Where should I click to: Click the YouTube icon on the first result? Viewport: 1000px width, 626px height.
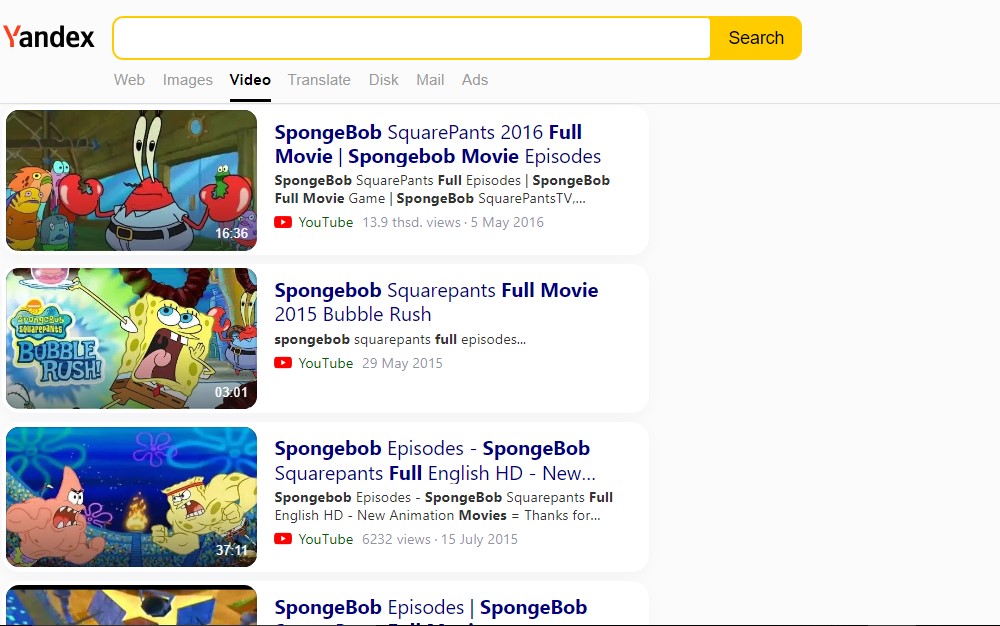(x=283, y=222)
